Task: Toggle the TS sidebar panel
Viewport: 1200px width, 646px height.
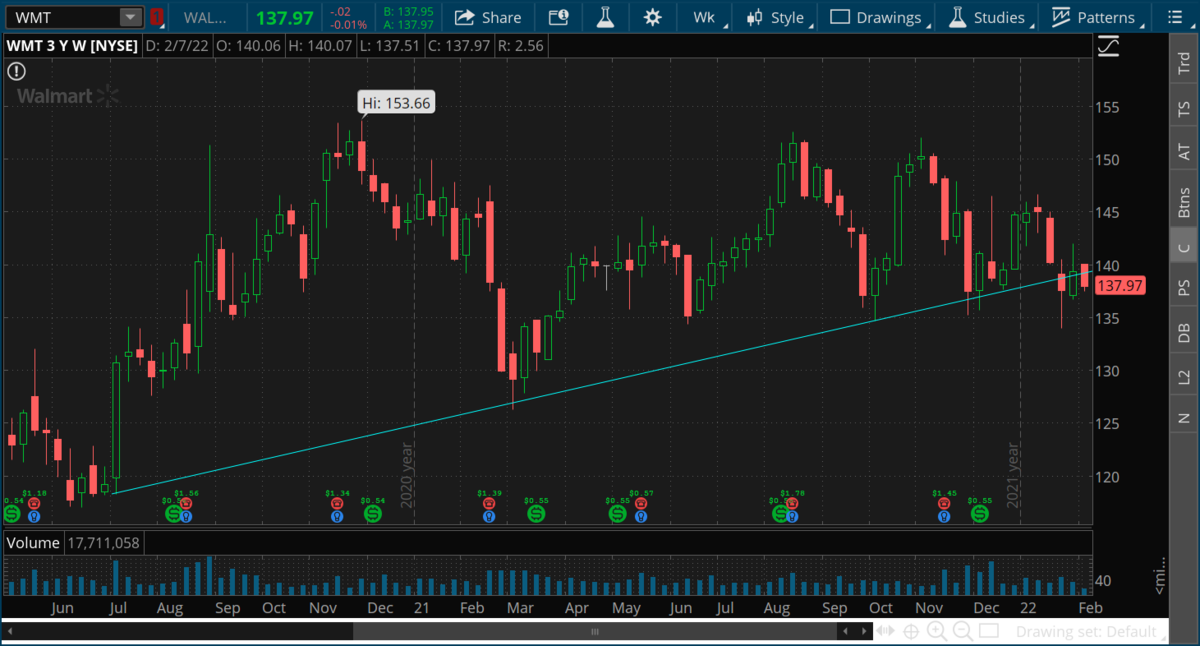Action: tap(1184, 108)
